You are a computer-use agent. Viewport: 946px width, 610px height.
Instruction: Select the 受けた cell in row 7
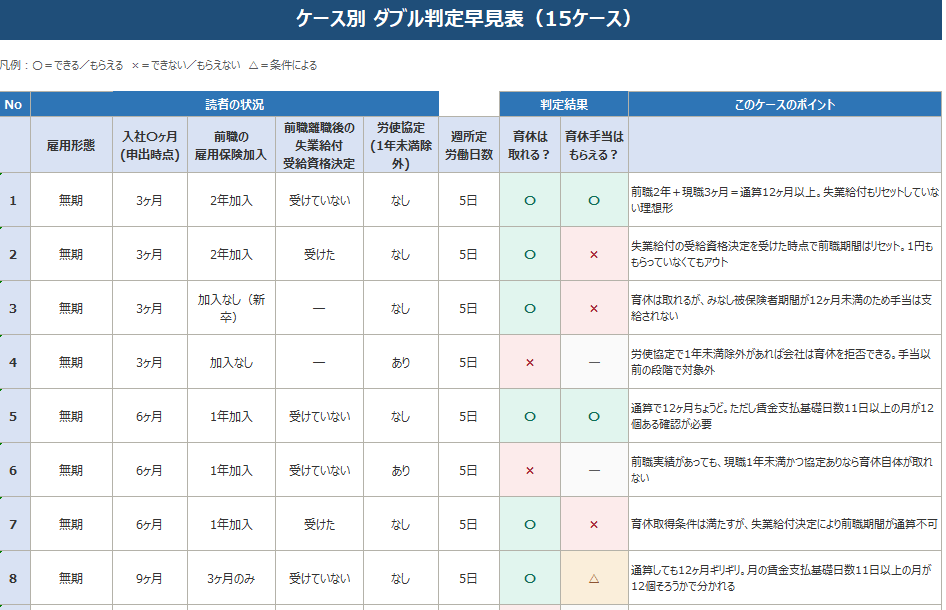pos(319,524)
